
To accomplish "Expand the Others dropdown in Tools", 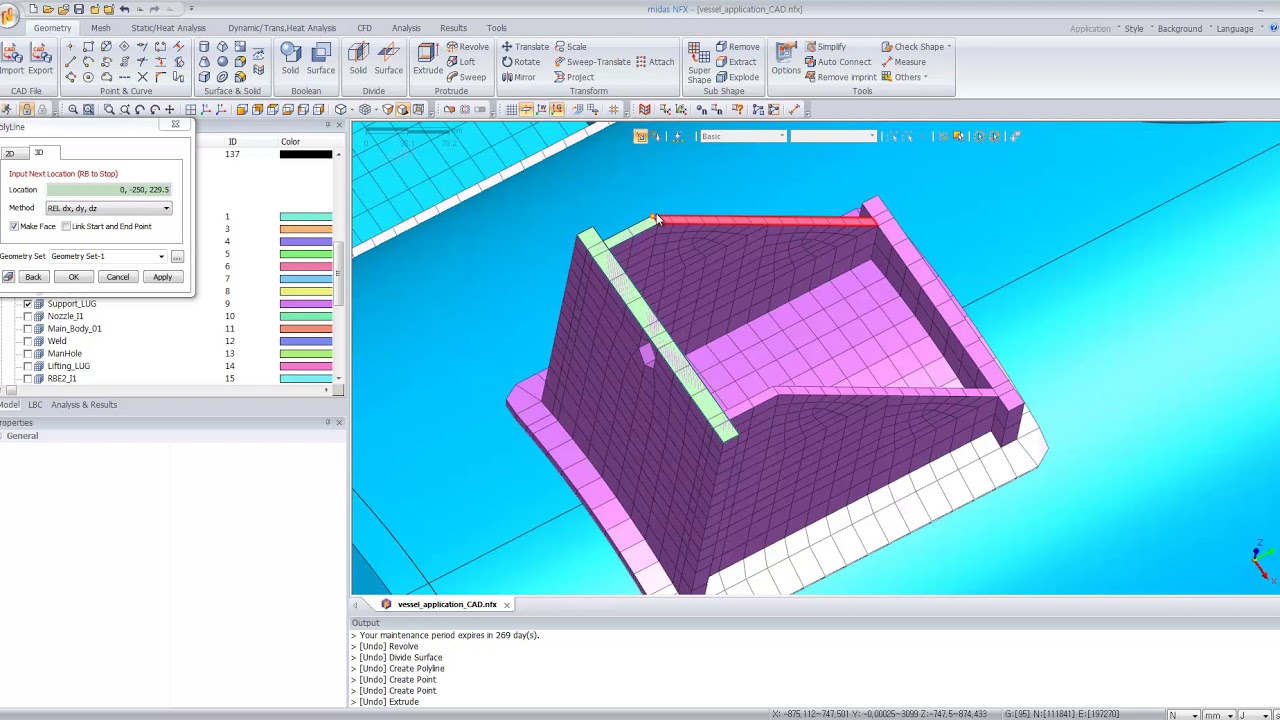I will click(905, 77).
